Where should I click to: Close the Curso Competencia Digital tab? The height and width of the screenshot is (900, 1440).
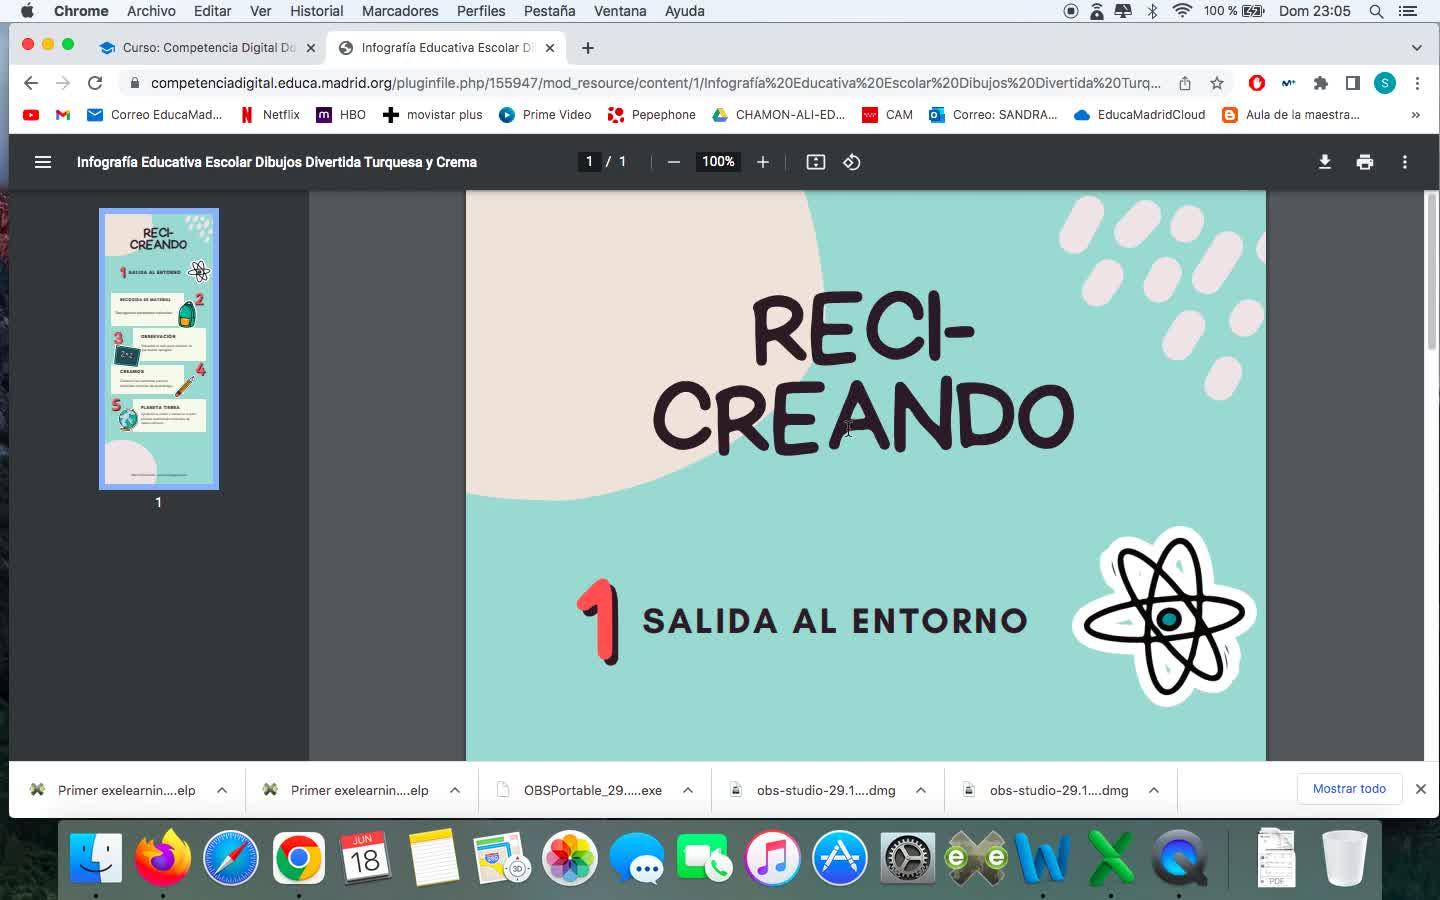(311, 48)
